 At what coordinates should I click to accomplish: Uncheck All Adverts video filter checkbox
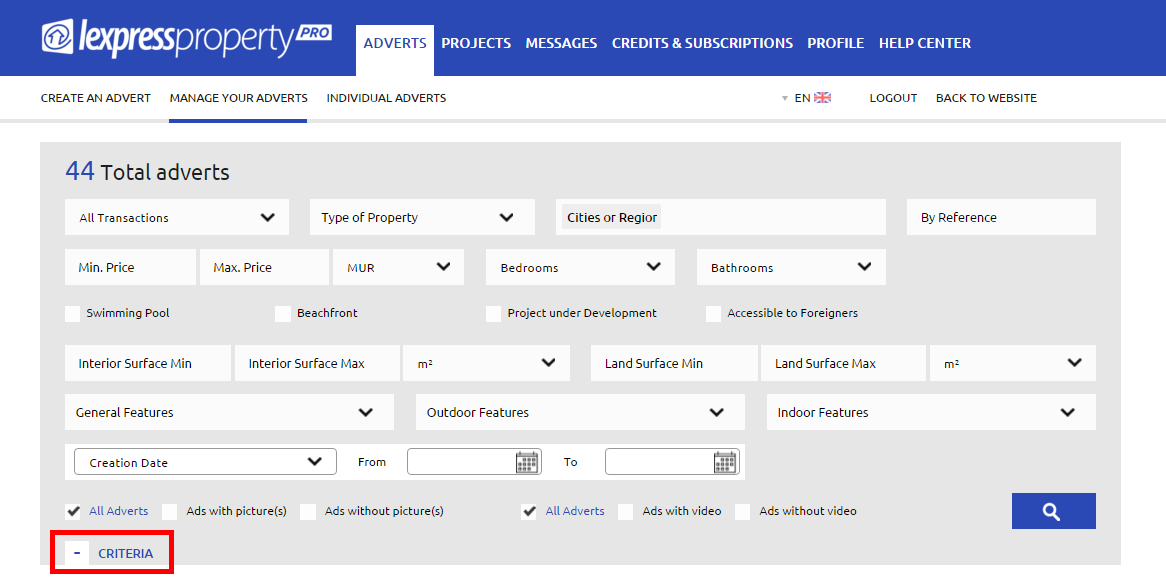(529, 511)
